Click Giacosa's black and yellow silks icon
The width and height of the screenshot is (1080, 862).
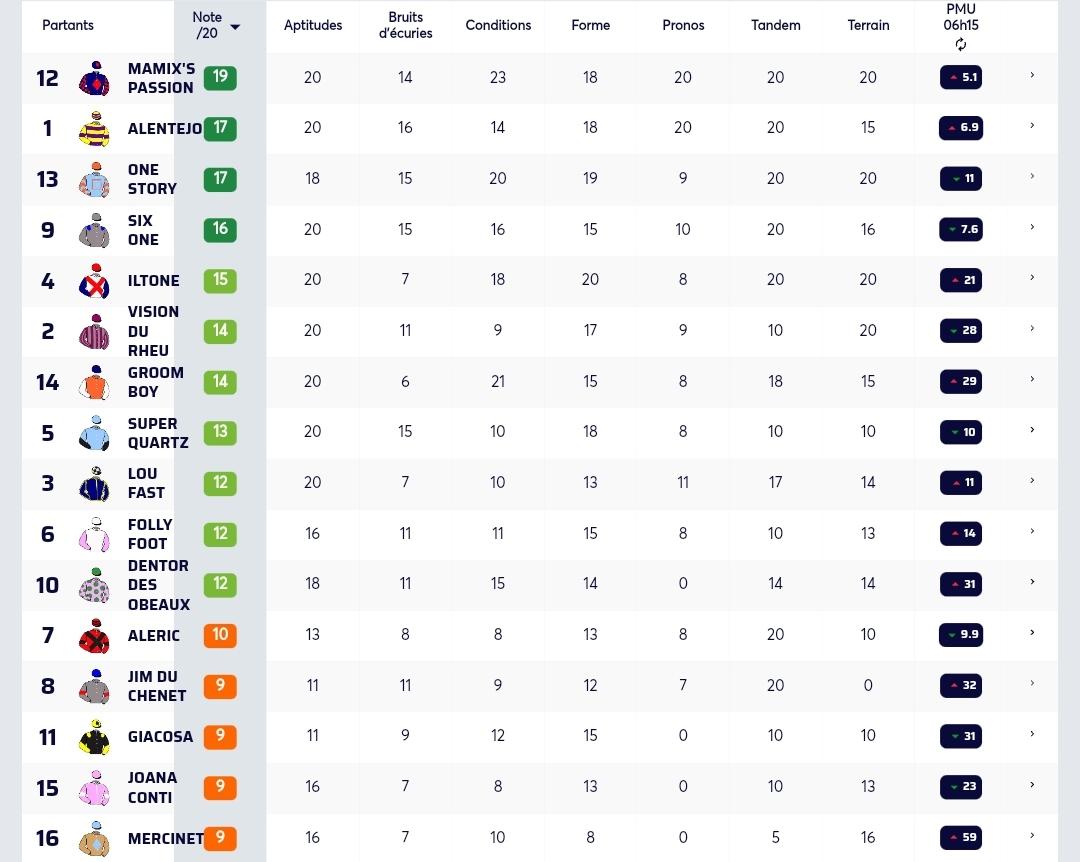94,737
